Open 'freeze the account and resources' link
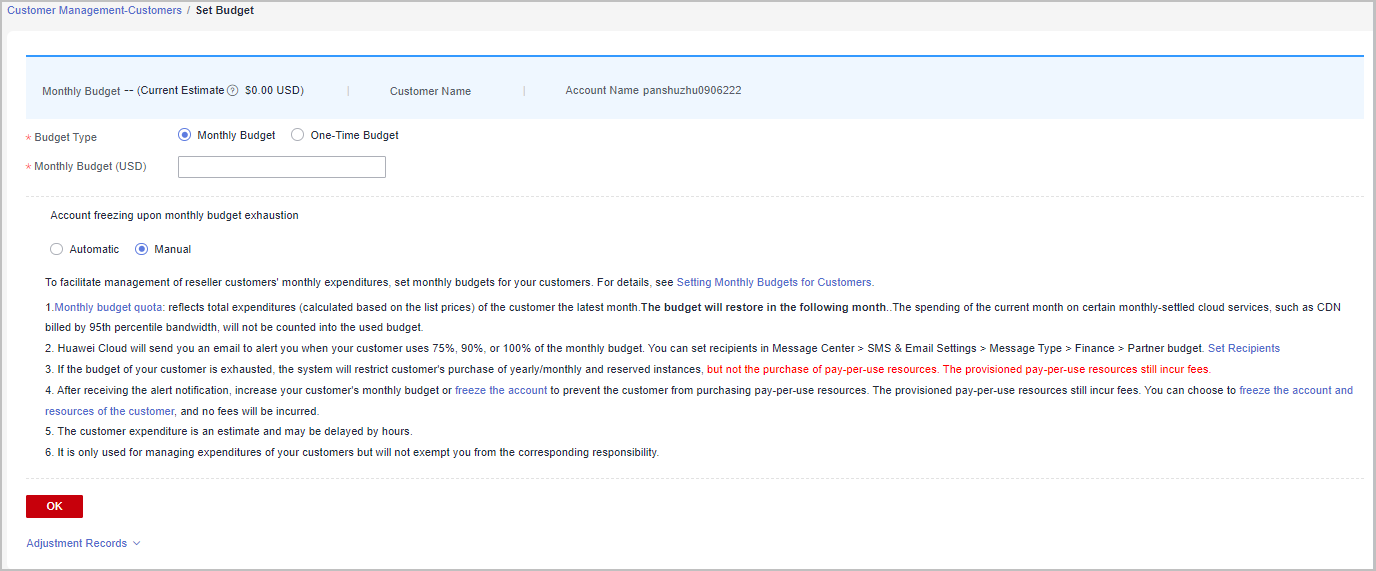The width and height of the screenshot is (1376, 571). (1295, 390)
